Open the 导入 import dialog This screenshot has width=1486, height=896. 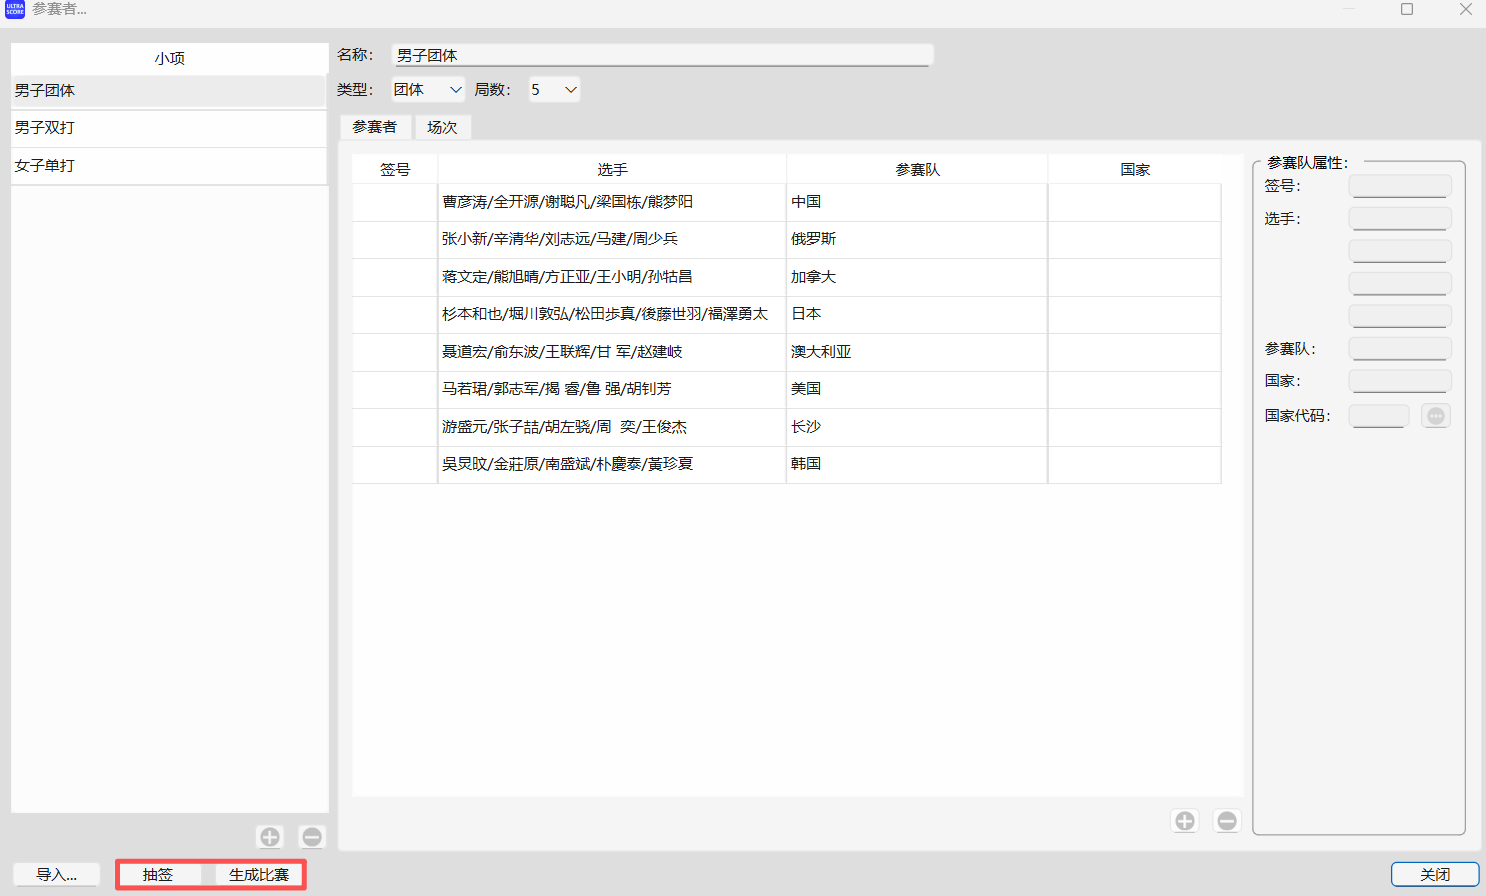tap(55, 874)
